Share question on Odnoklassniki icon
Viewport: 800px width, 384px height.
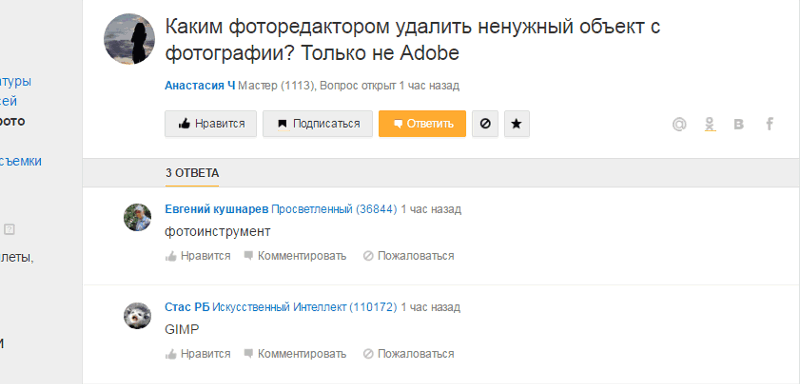pyautogui.click(x=709, y=124)
